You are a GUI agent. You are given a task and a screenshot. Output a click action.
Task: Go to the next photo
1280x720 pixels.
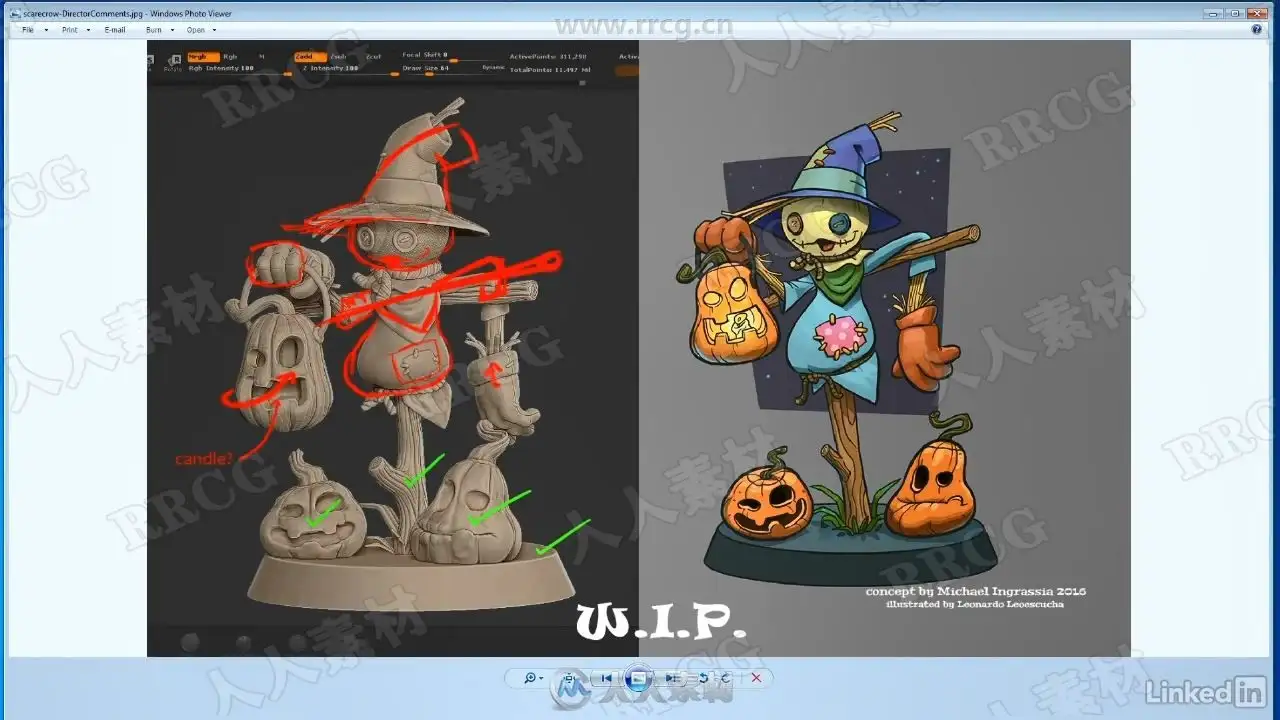point(672,678)
